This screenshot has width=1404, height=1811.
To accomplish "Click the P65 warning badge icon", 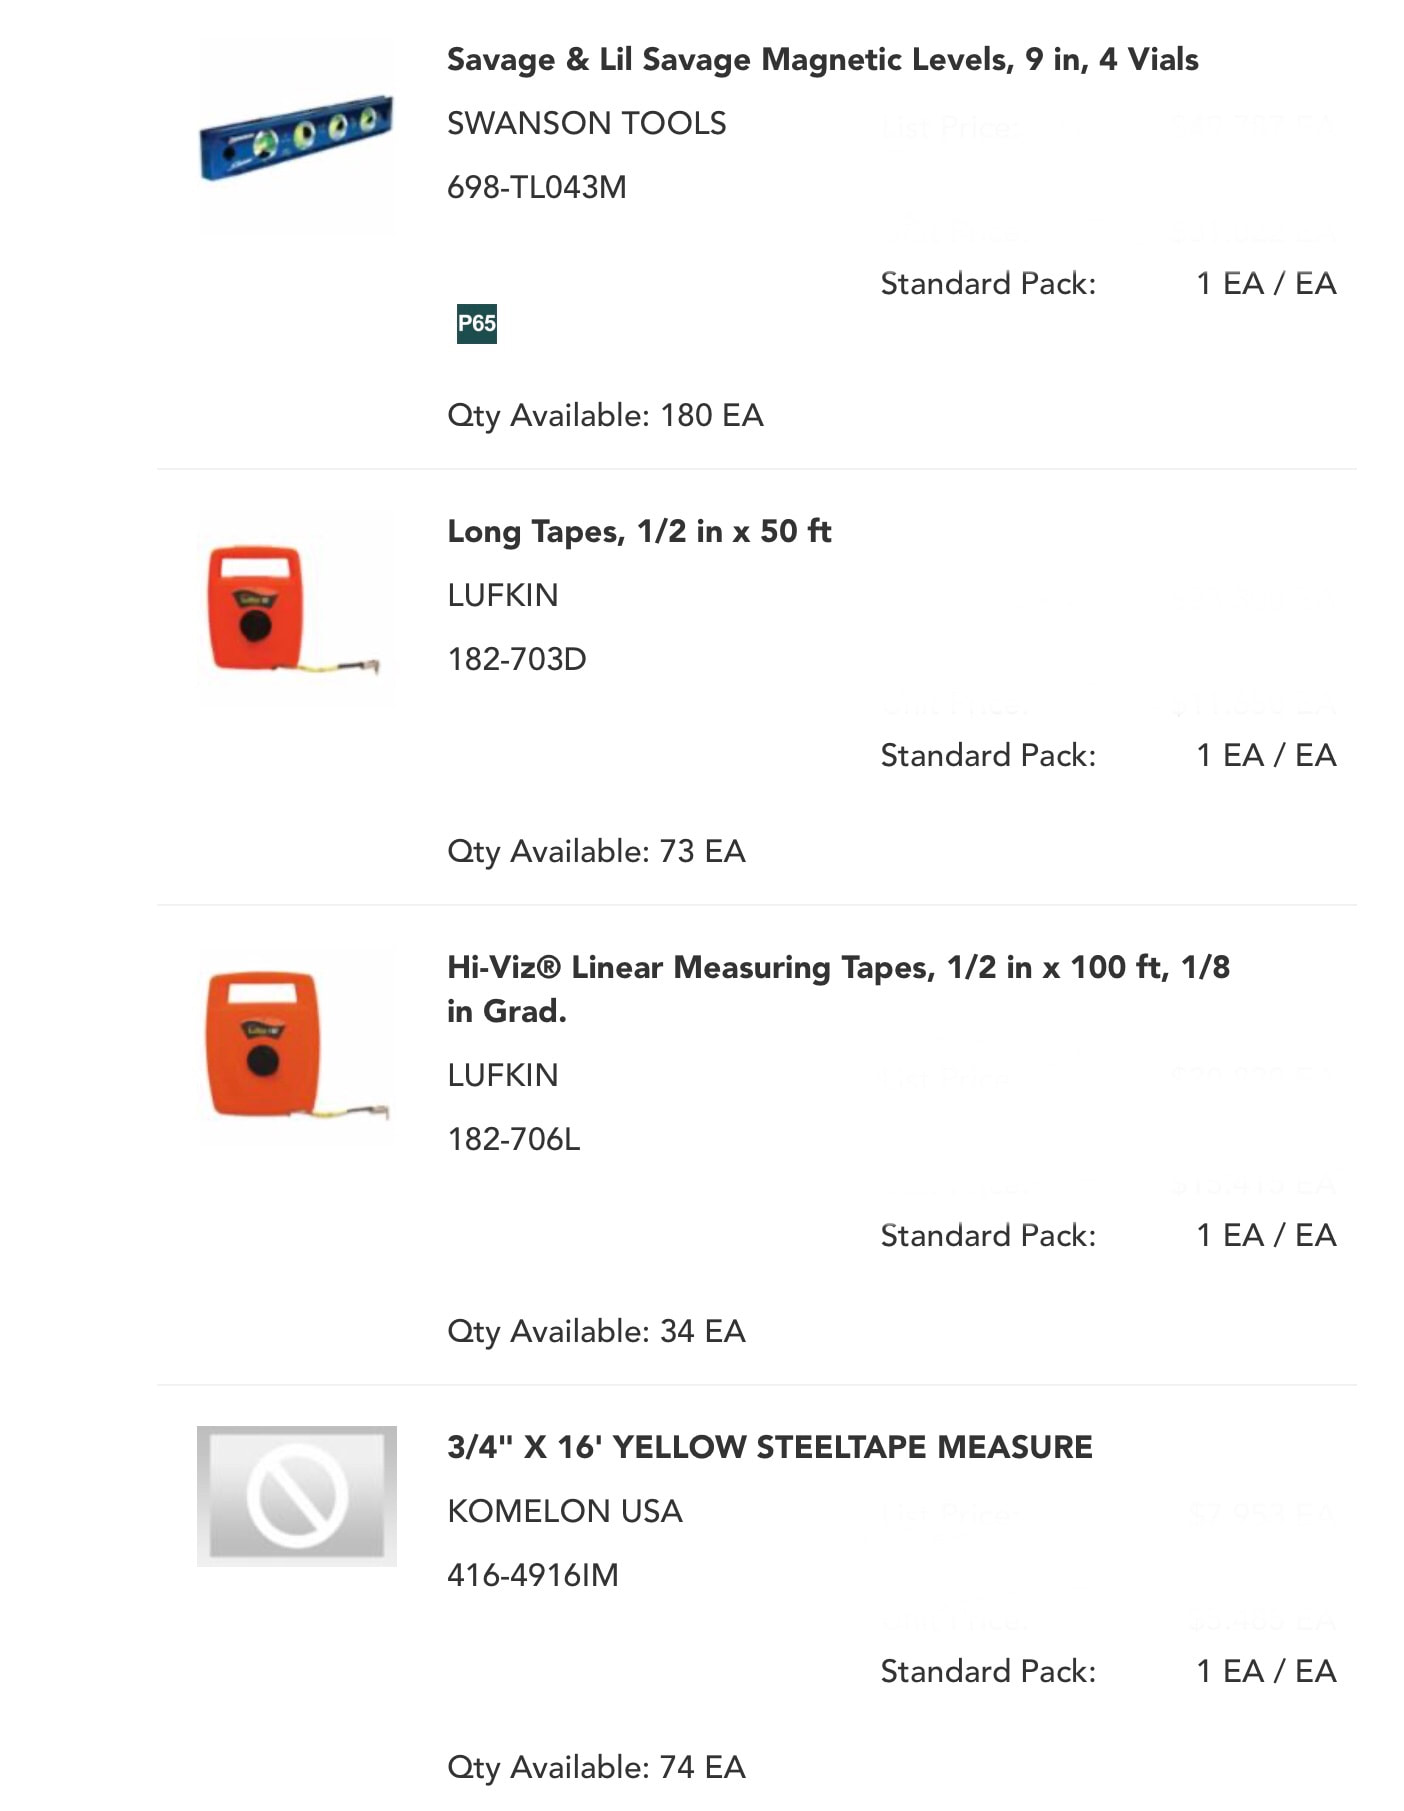I will click(476, 323).
